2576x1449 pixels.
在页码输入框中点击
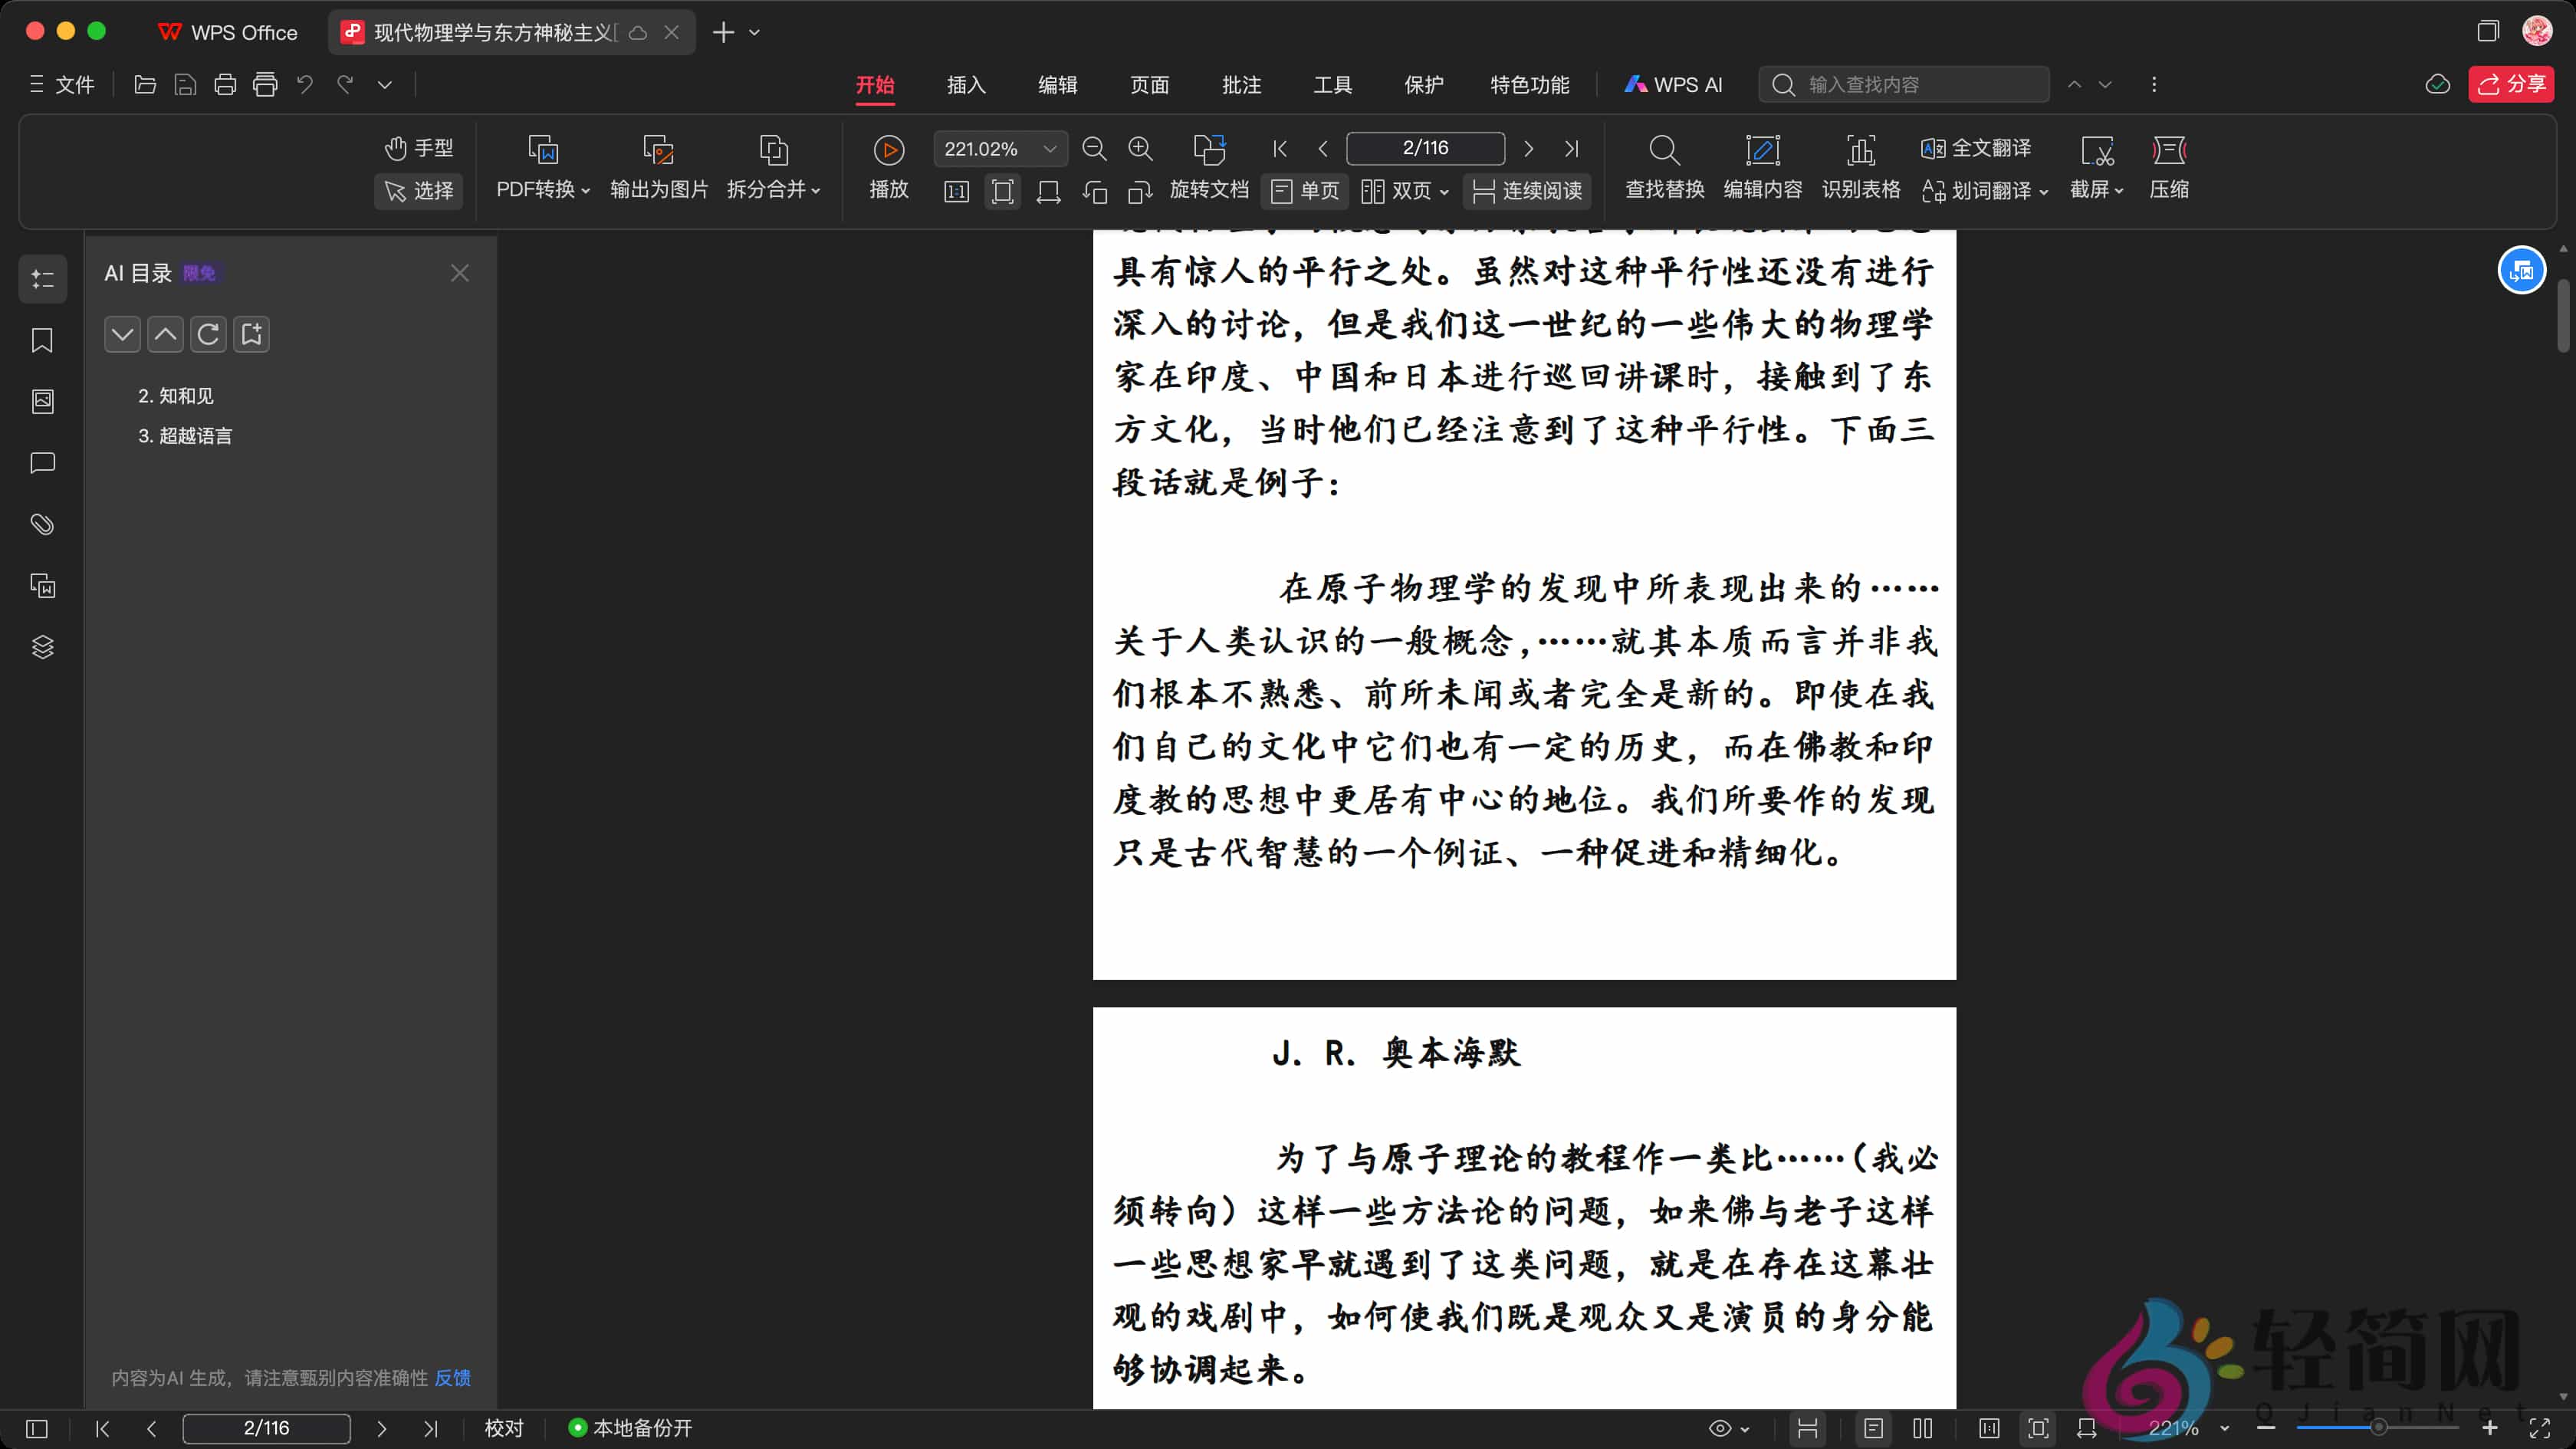tap(1425, 147)
